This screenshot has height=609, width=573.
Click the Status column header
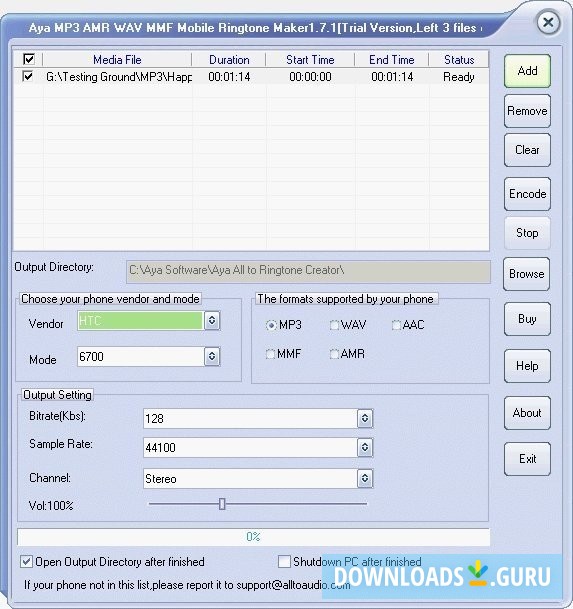click(459, 60)
